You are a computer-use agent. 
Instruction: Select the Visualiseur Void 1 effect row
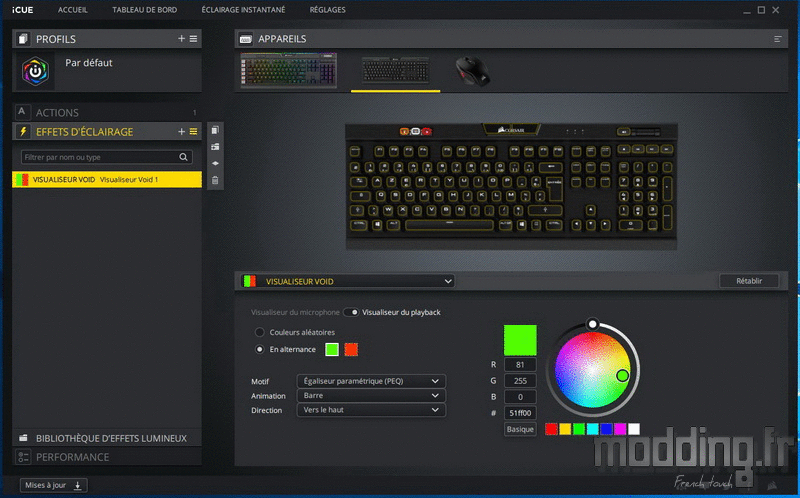pyautogui.click(x=107, y=180)
